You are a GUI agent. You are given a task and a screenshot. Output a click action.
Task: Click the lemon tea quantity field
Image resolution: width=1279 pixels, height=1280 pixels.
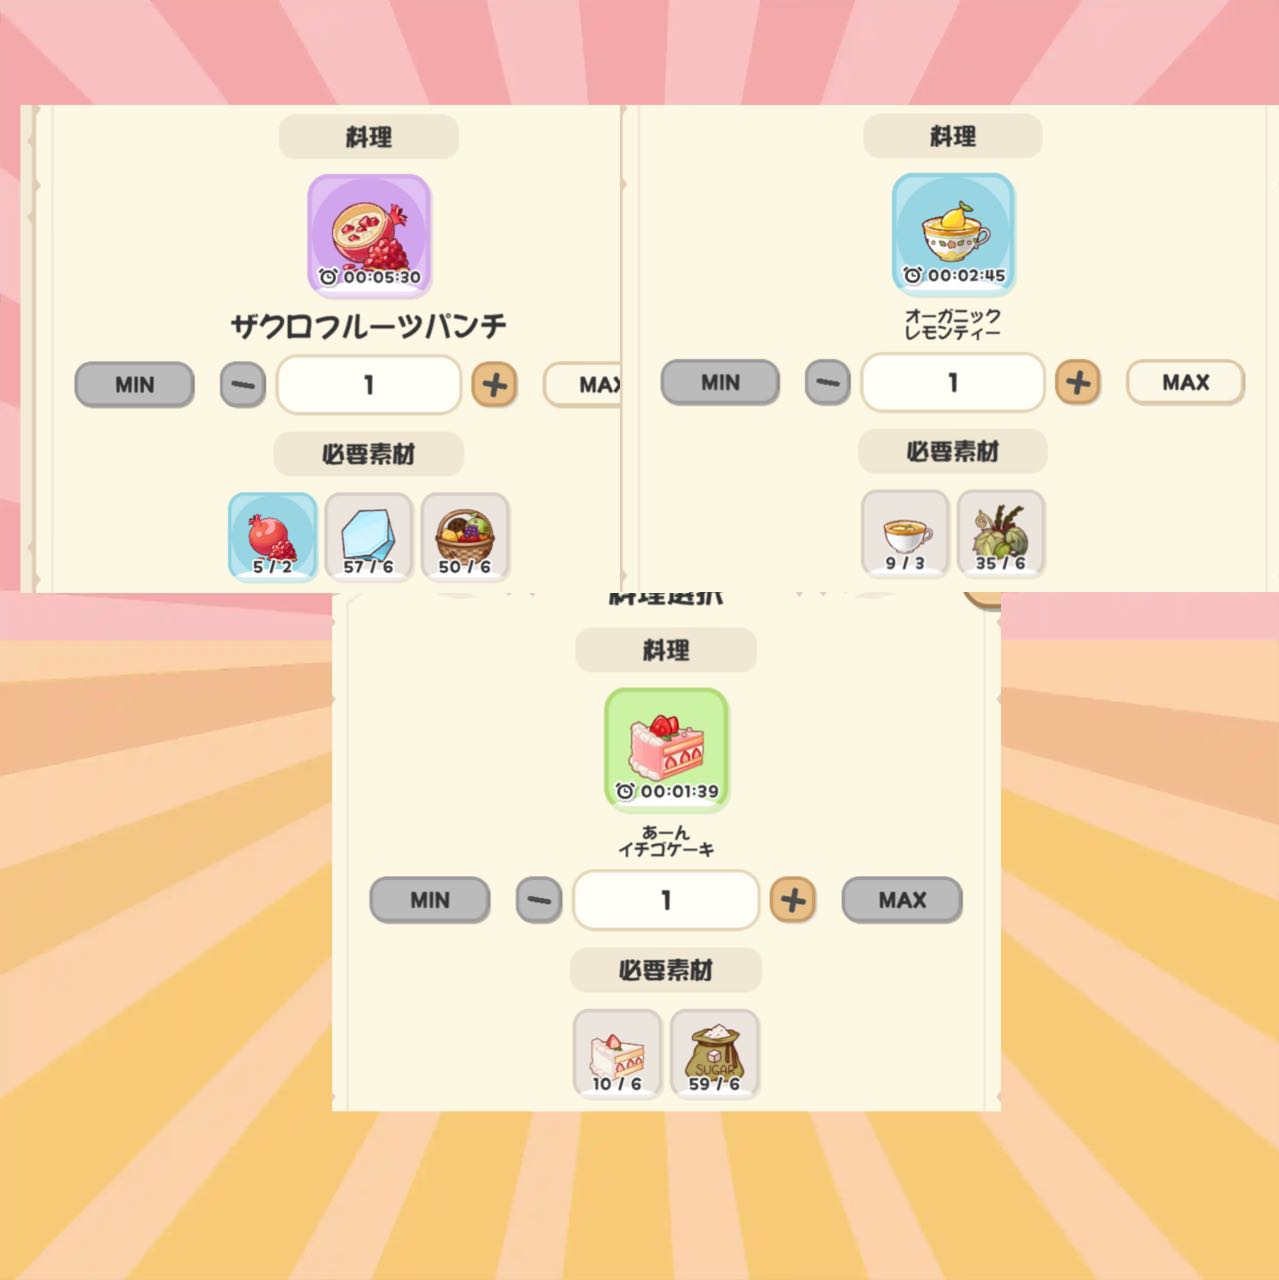953,382
